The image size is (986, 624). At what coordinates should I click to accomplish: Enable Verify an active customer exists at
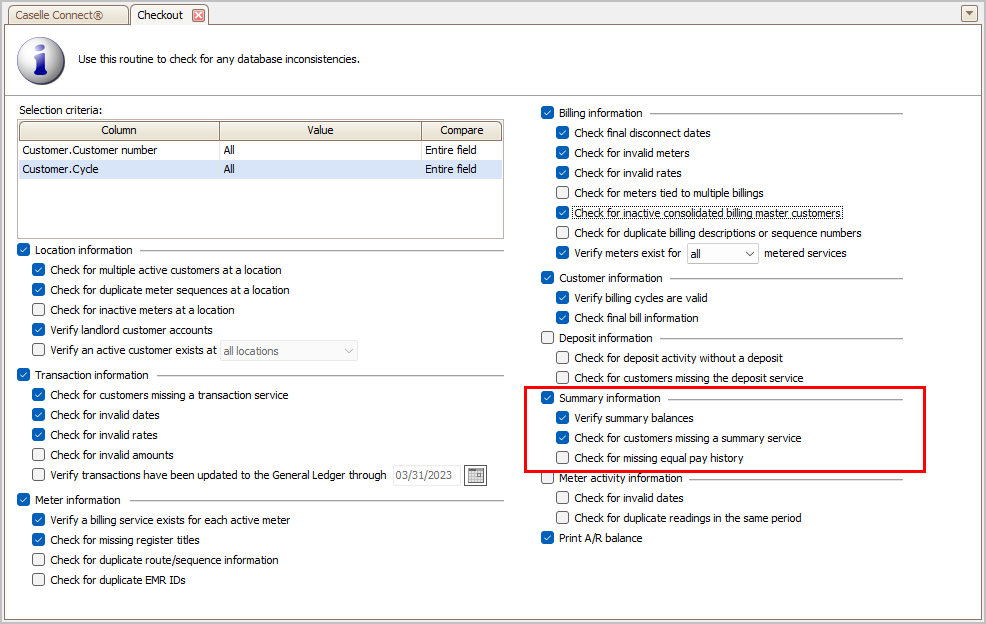click(39, 350)
